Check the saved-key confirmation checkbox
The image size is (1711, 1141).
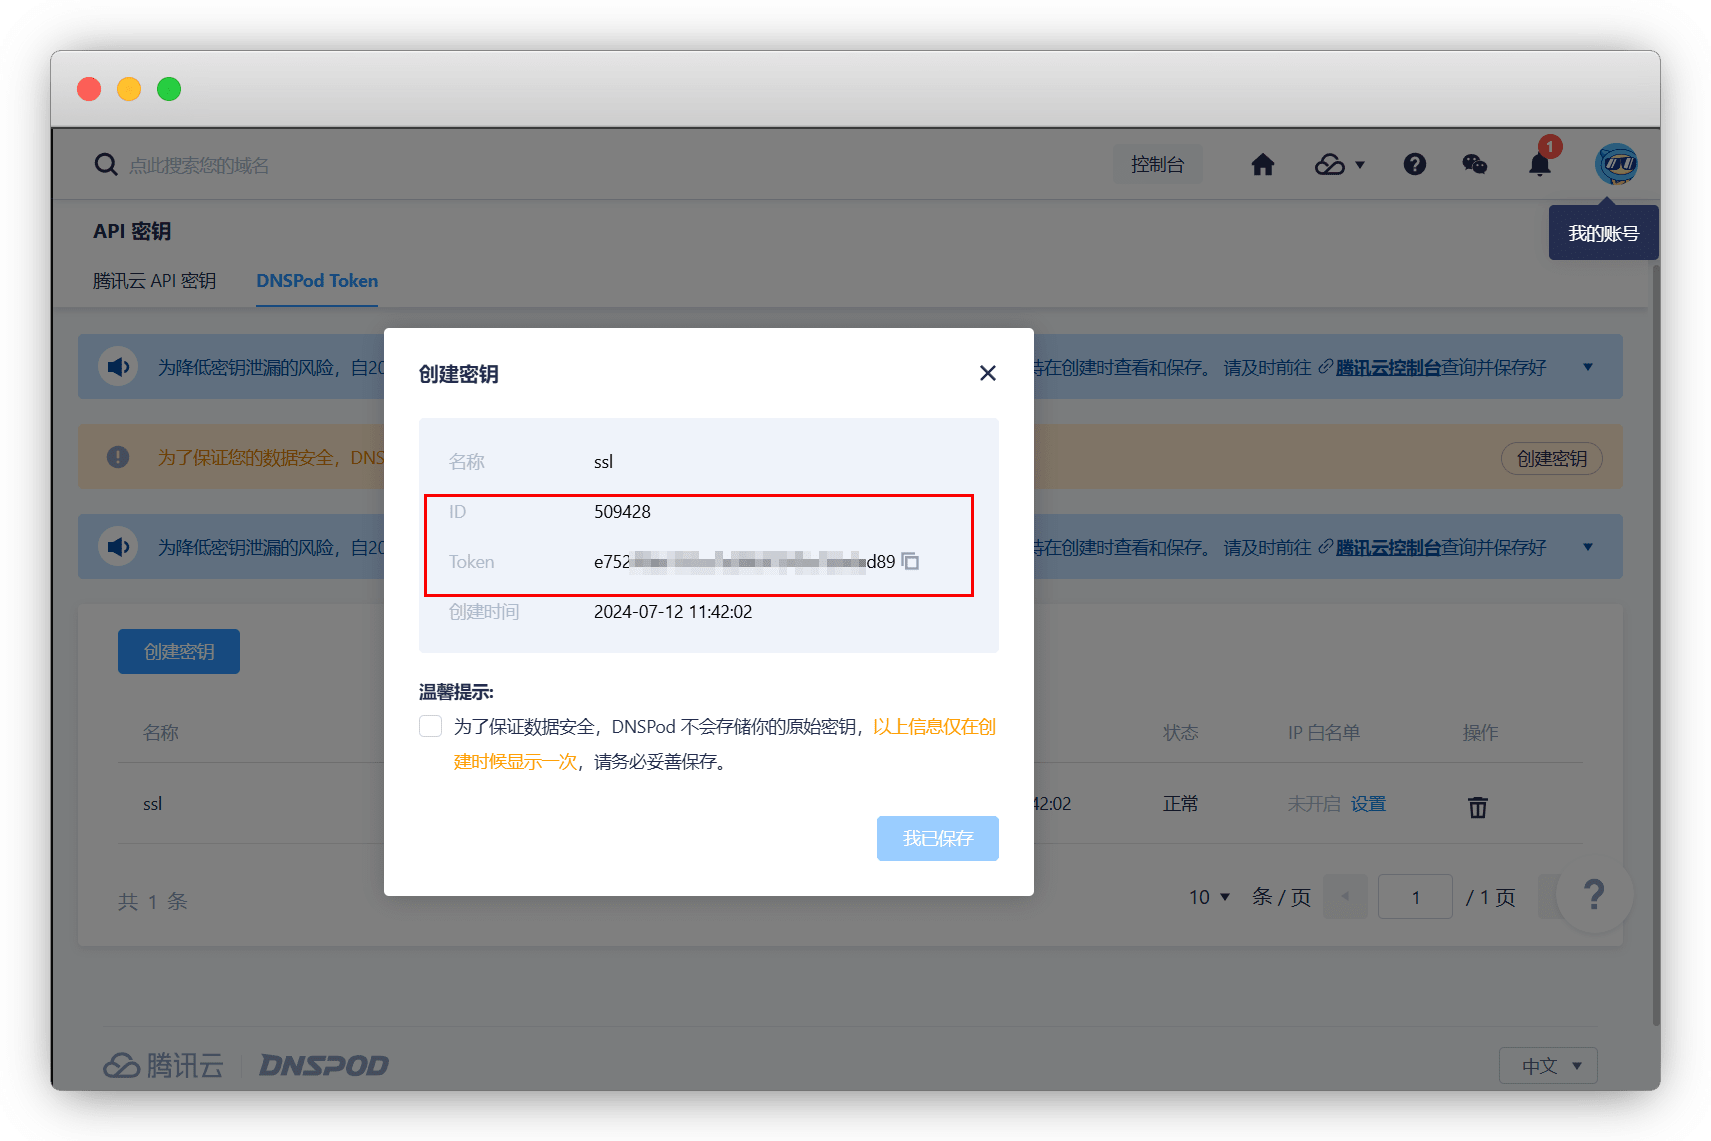pyautogui.click(x=431, y=726)
